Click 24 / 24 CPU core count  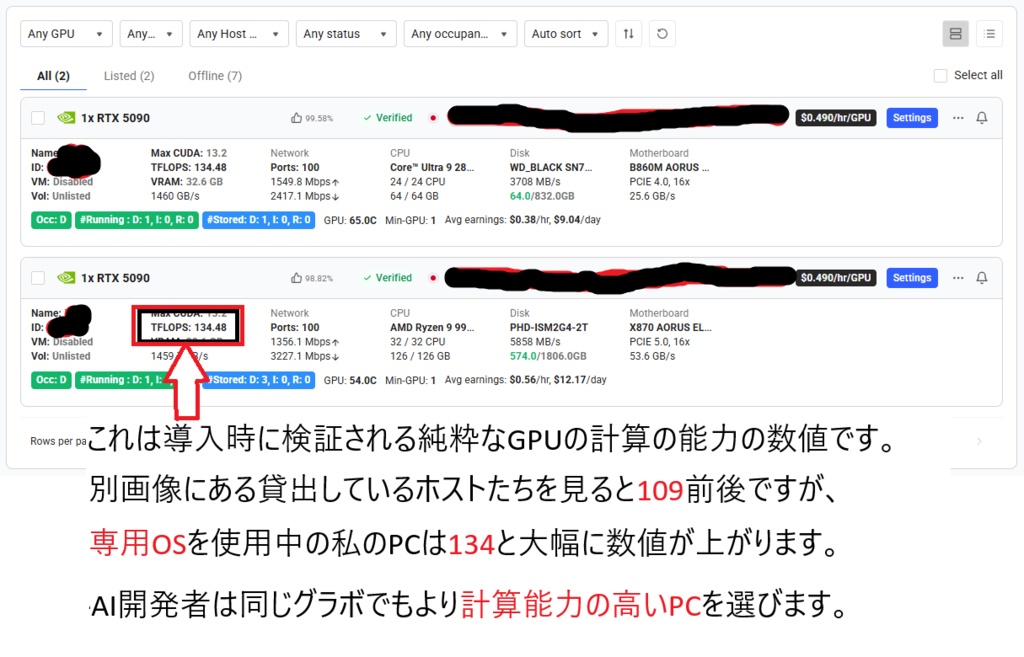tap(417, 182)
